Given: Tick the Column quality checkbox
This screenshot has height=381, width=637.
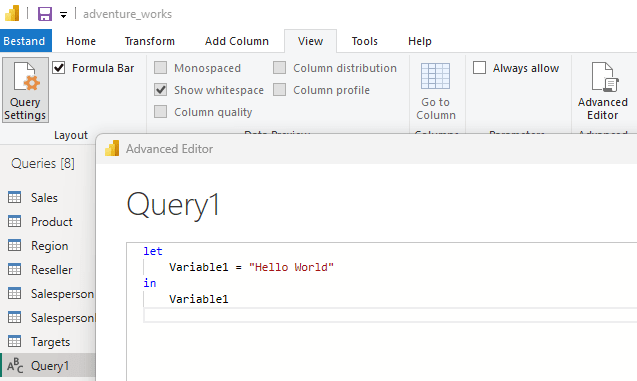Looking at the screenshot, I should tap(160, 112).
